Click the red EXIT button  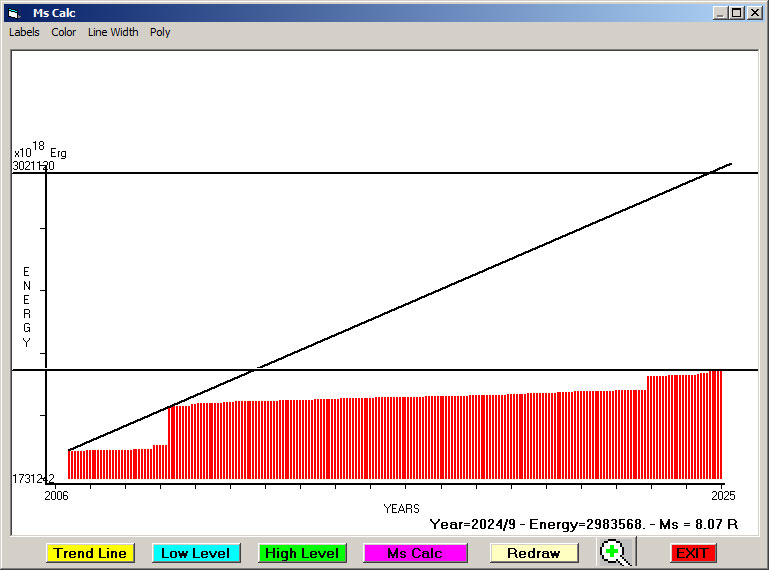click(692, 553)
